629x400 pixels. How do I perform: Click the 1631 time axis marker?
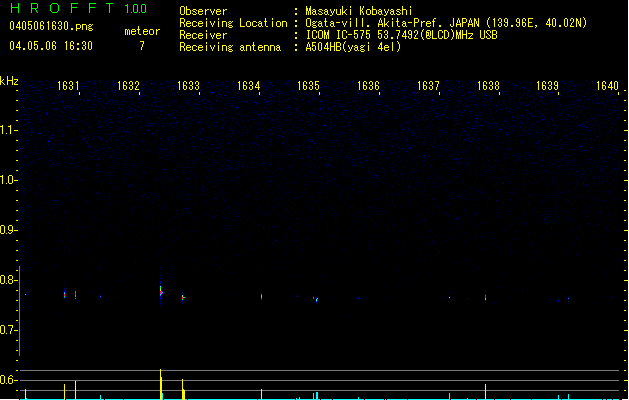tap(68, 86)
